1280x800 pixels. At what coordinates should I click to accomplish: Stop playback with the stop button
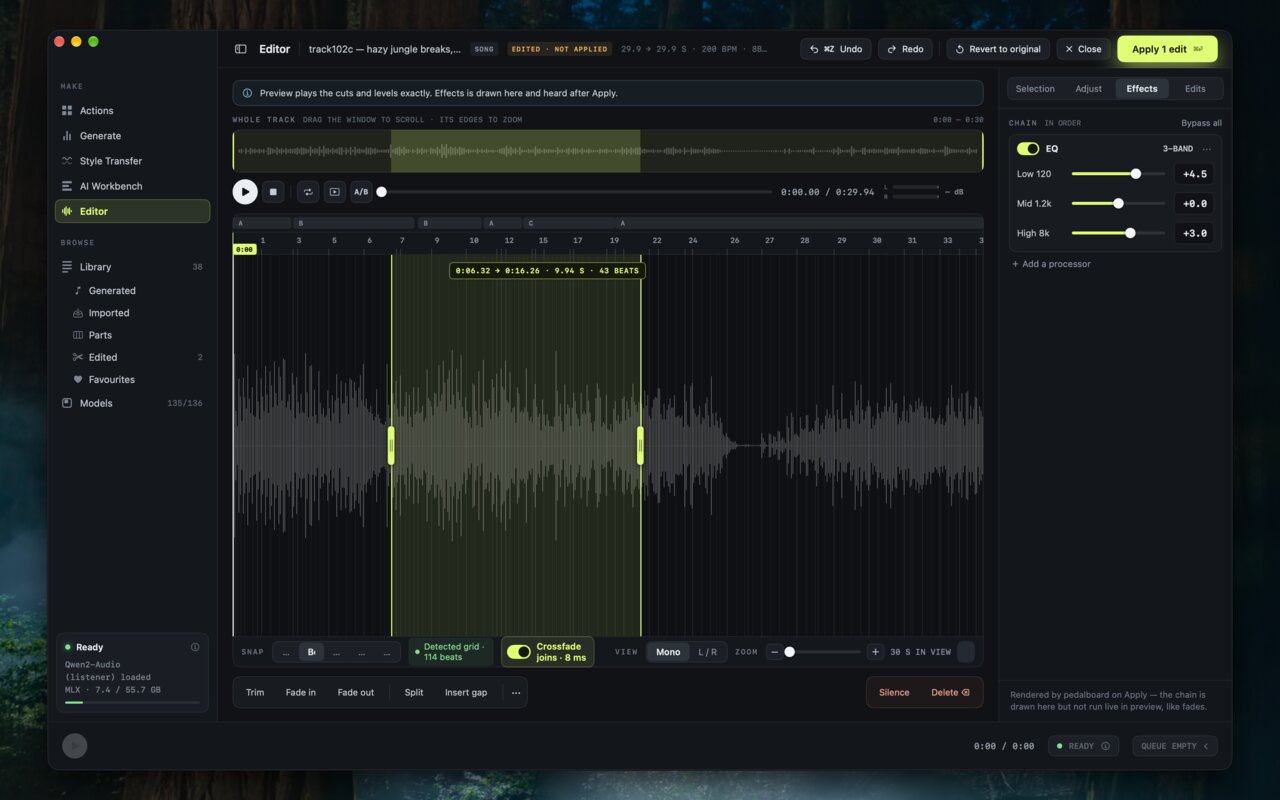point(274,192)
